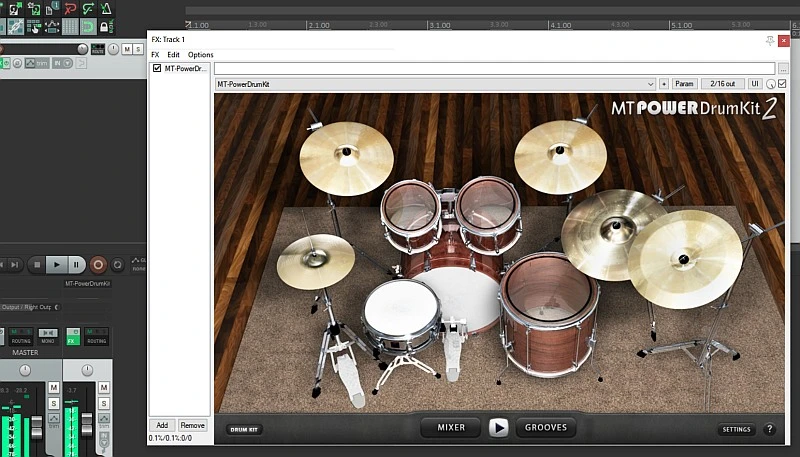
Task: Open the Output / Right Out dropdown in mixer
Action: pyautogui.click(x=30, y=307)
